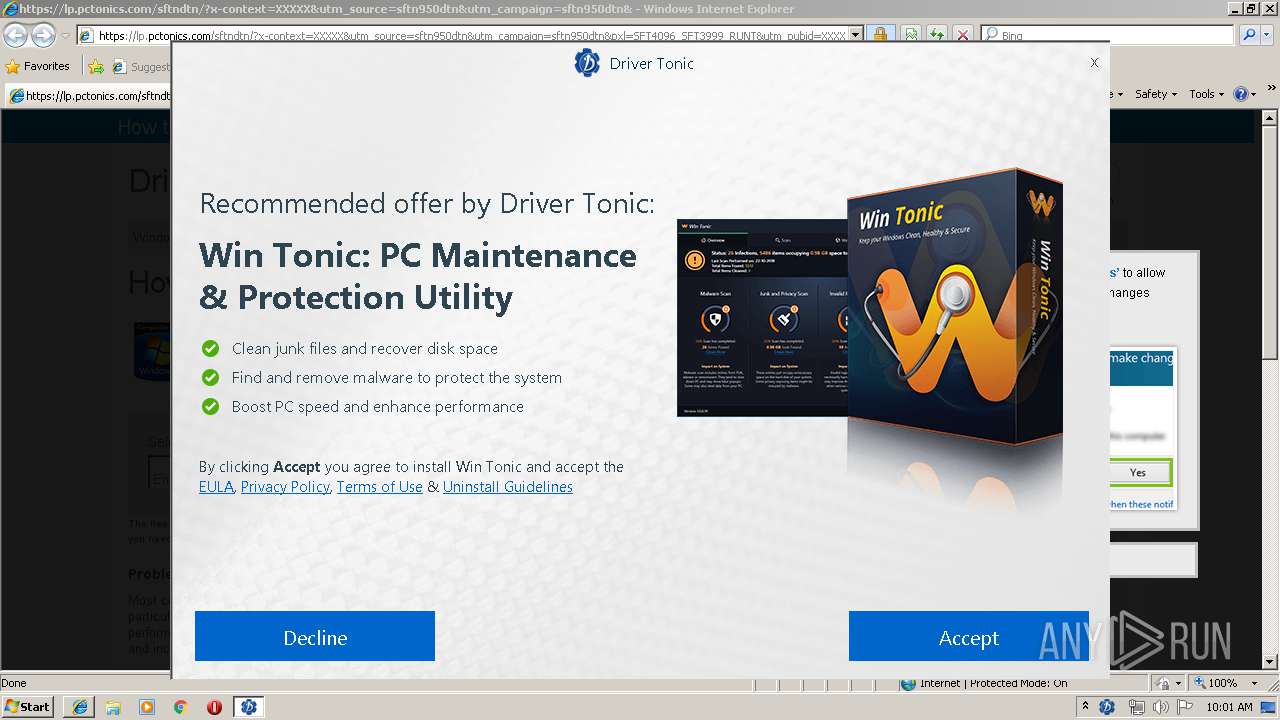Open the Favorites star button

[x=38, y=66]
